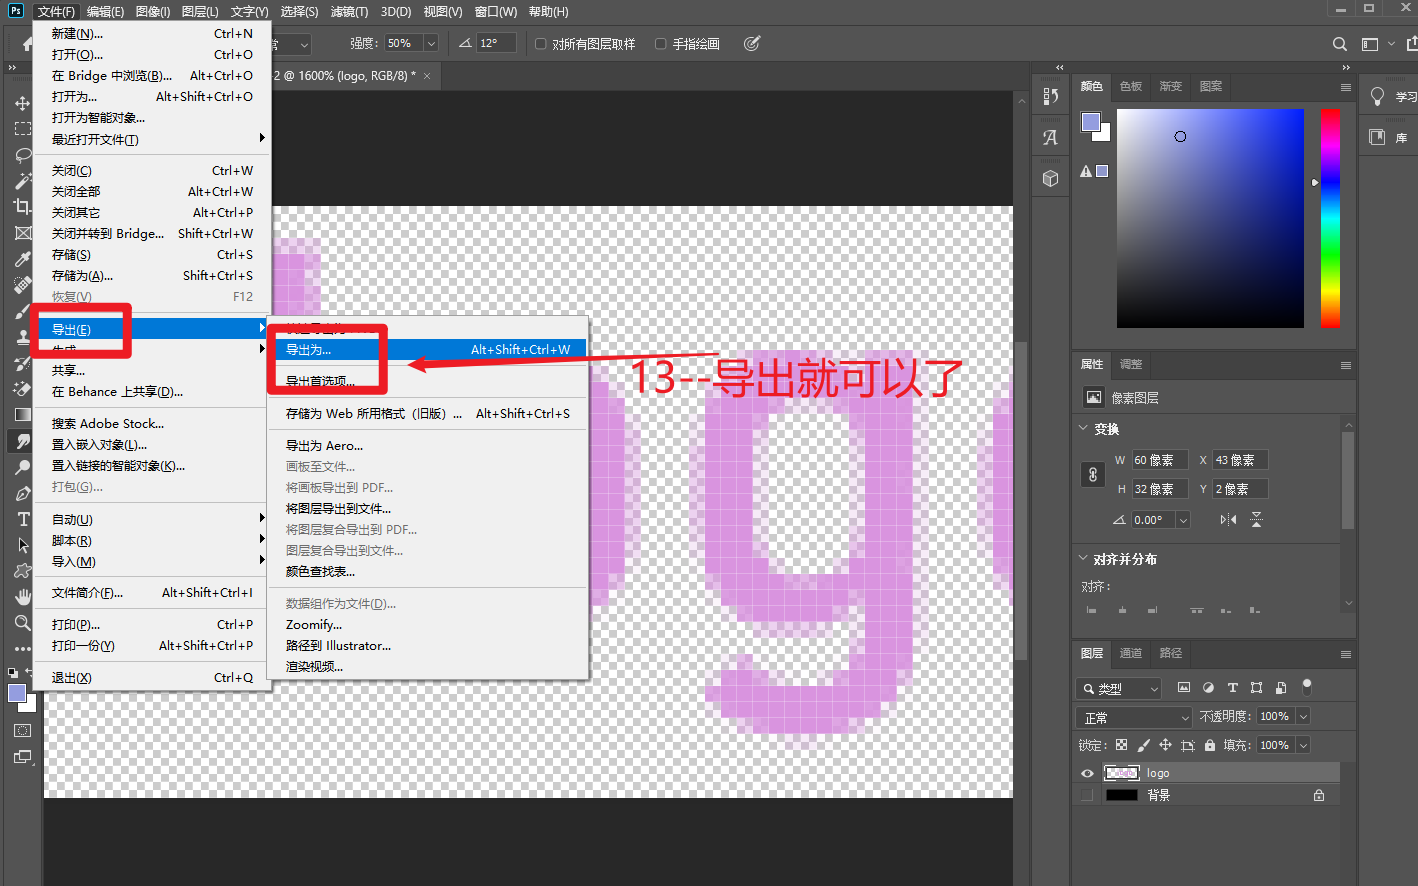Open the 库 (Libraries) panel

point(1389,137)
